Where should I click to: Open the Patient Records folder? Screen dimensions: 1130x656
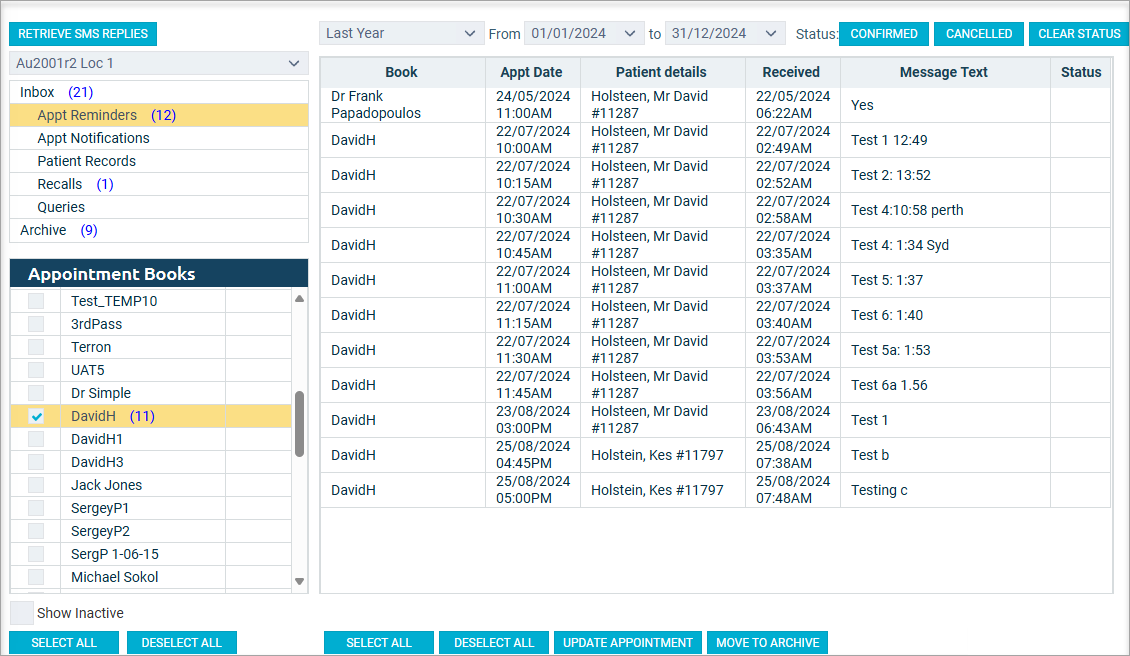pos(159,161)
